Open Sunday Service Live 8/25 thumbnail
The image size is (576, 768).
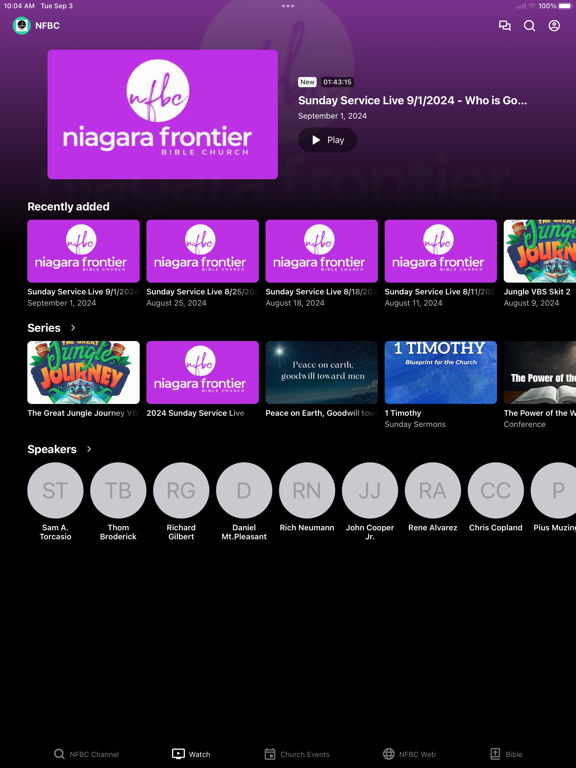202,251
